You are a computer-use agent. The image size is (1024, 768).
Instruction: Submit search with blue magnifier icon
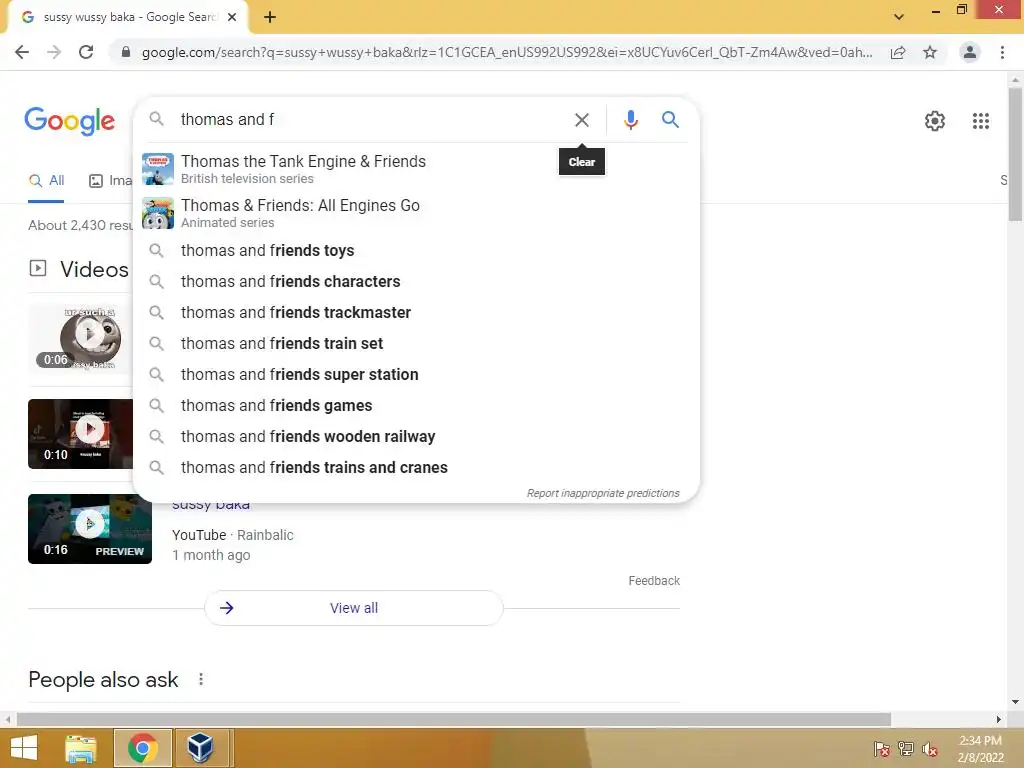(x=670, y=120)
